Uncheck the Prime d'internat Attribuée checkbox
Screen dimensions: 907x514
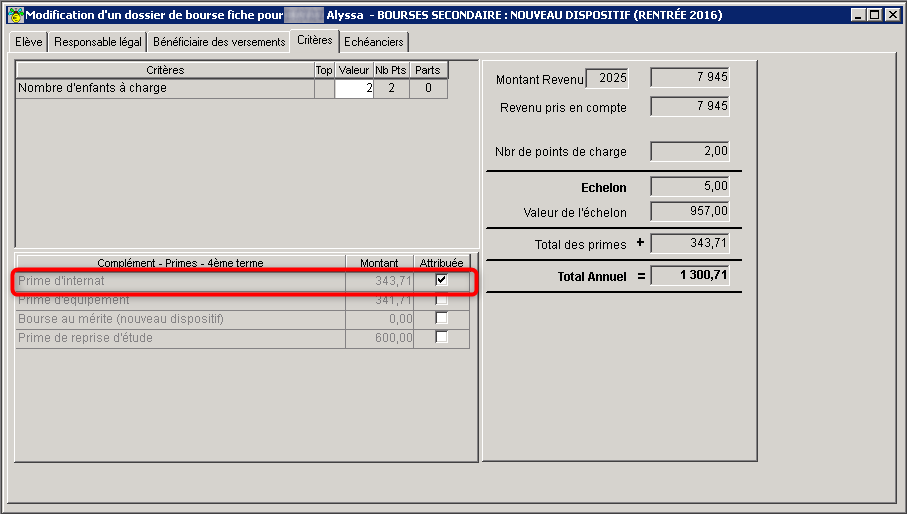441,280
